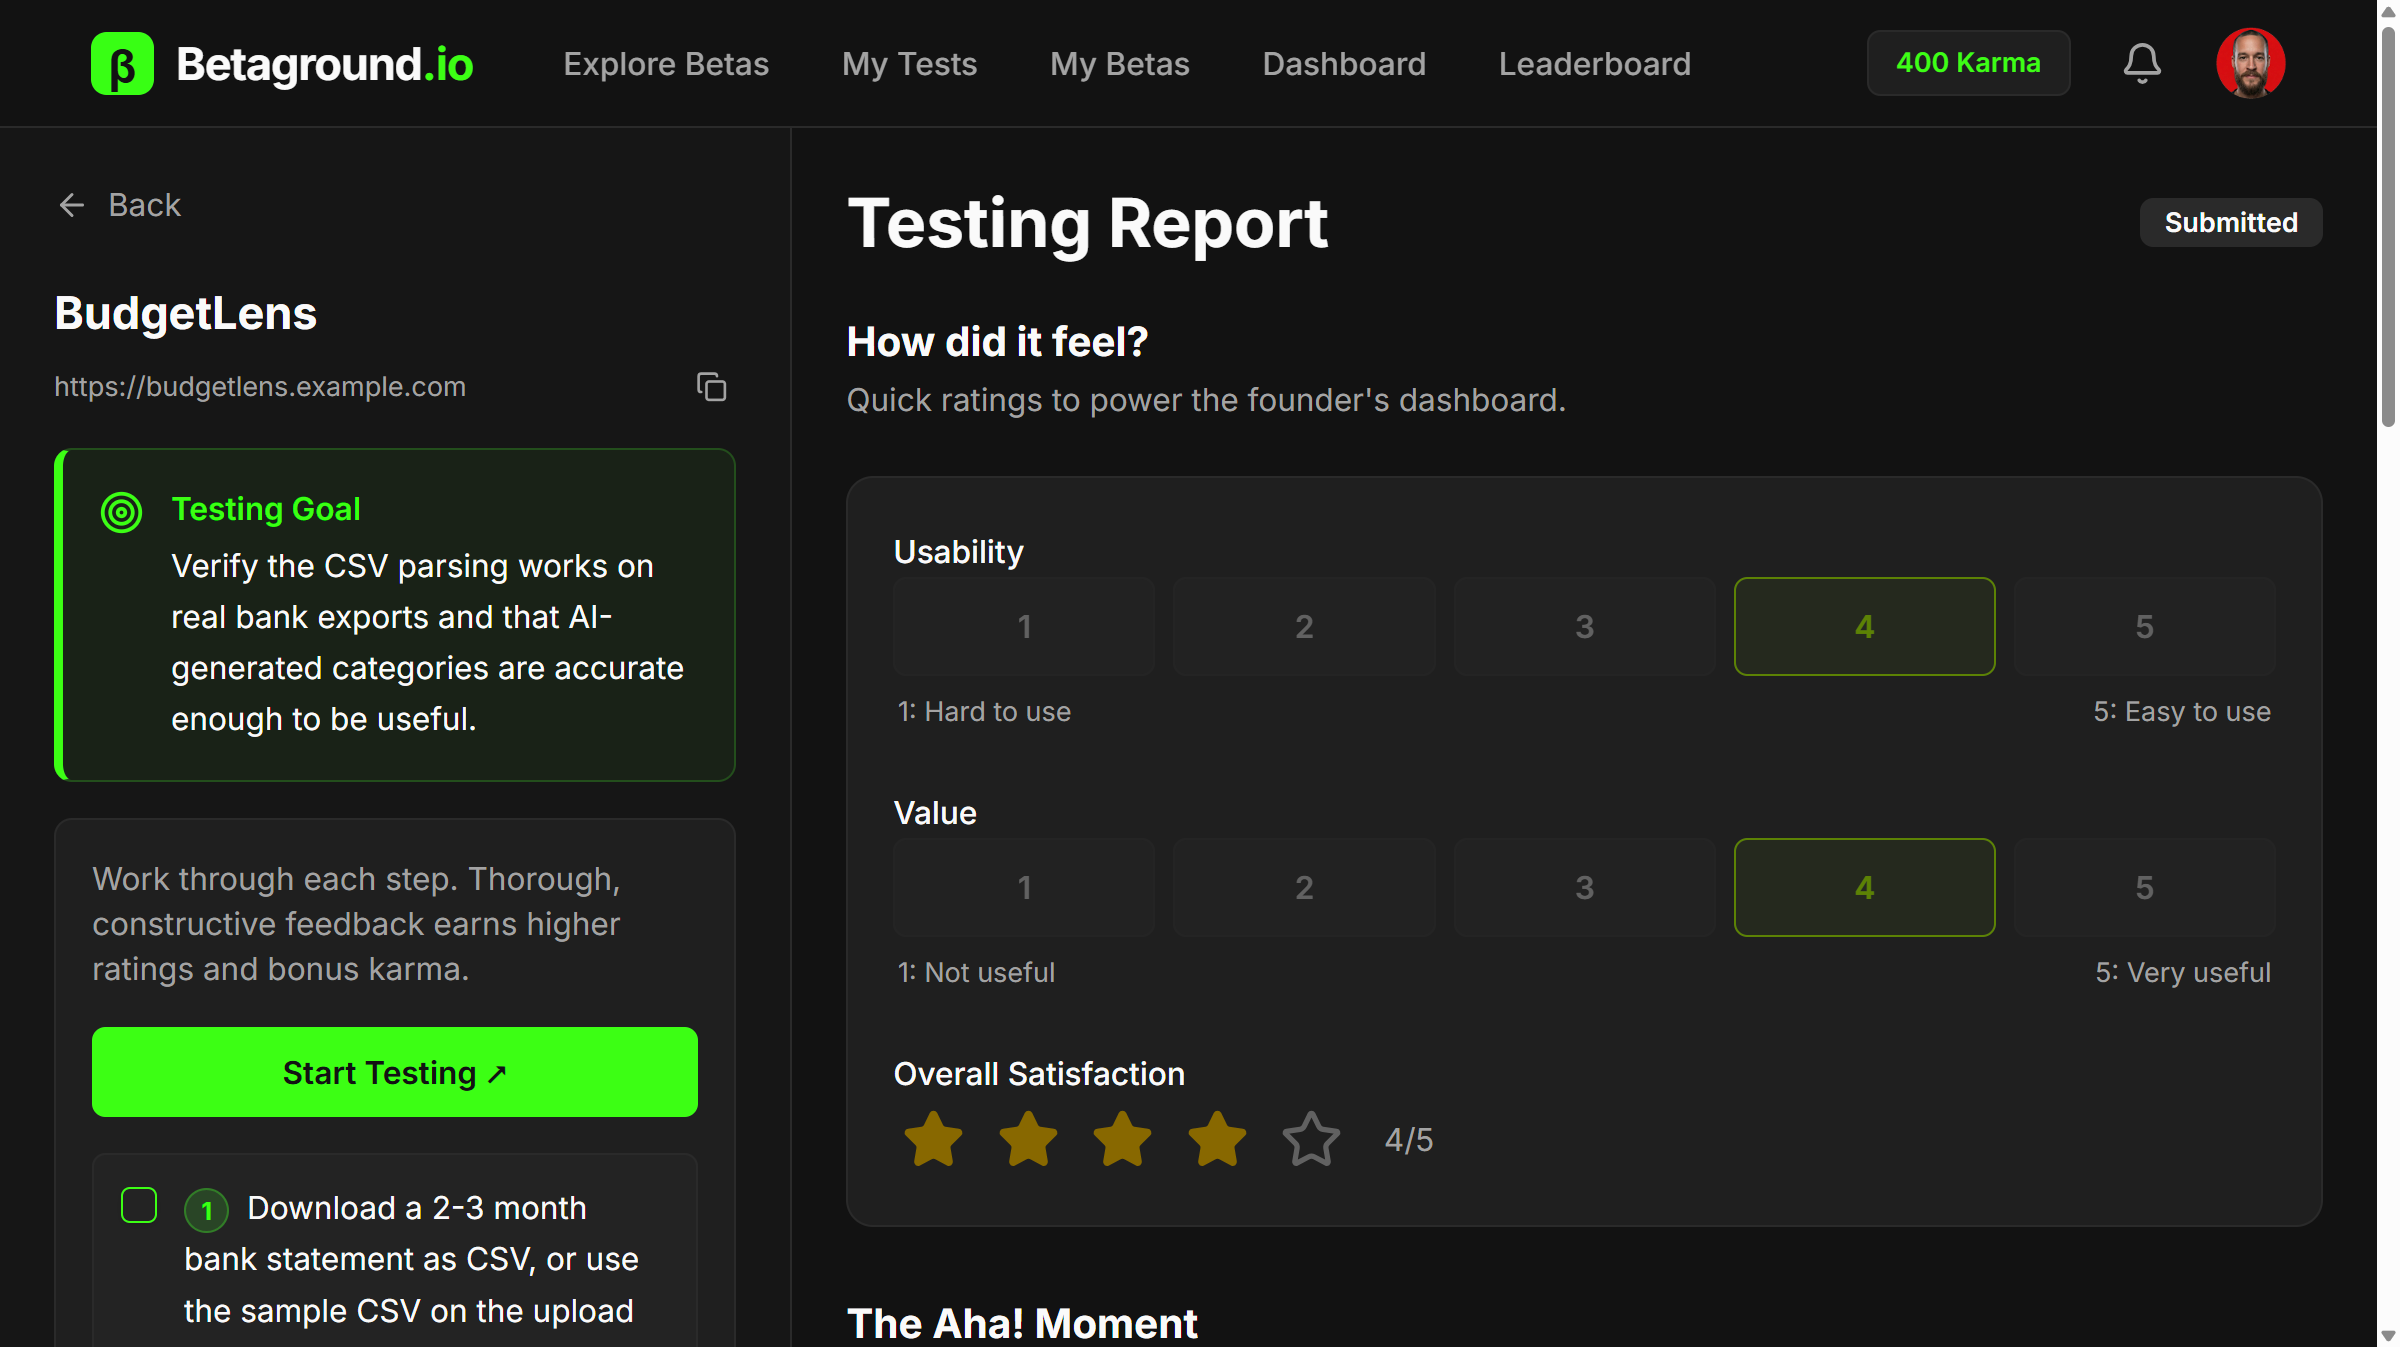The image size is (2400, 1347).
Task: Open the budgetlens.example.com link
Action: tap(260, 387)
